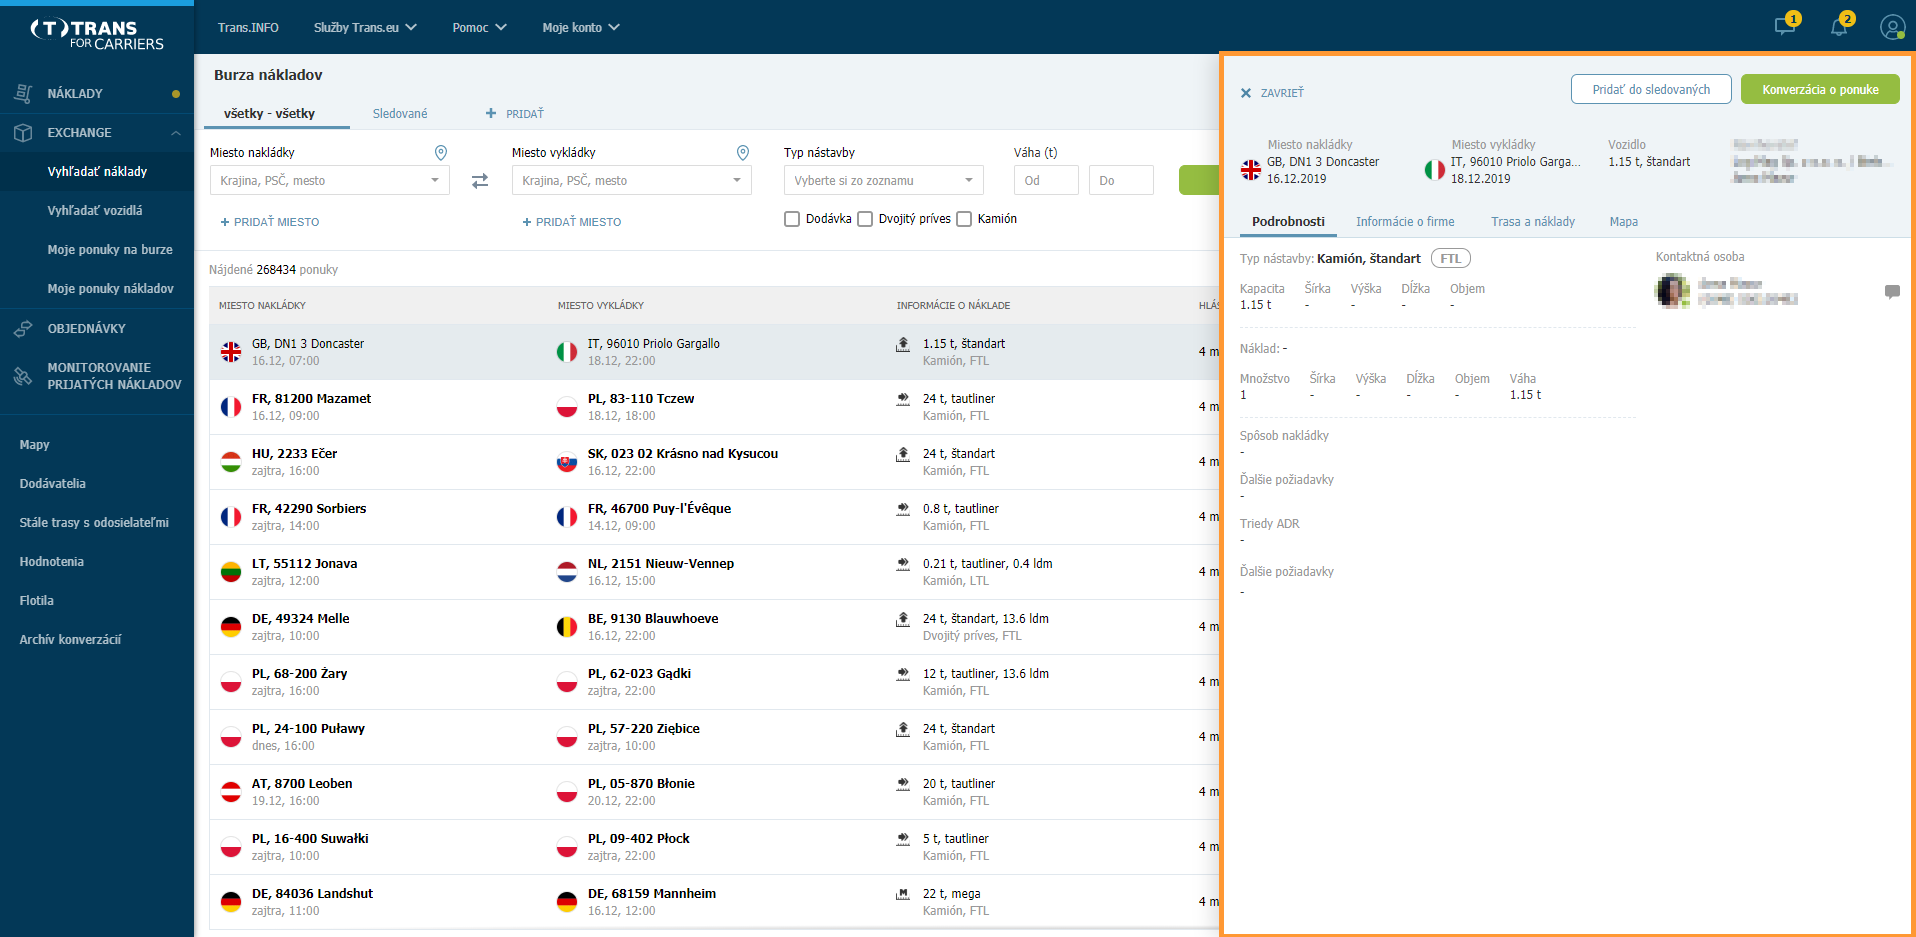Click the weight Do input field
The height and width of the screenshot is (937, 1916).
click(1121, 180)
